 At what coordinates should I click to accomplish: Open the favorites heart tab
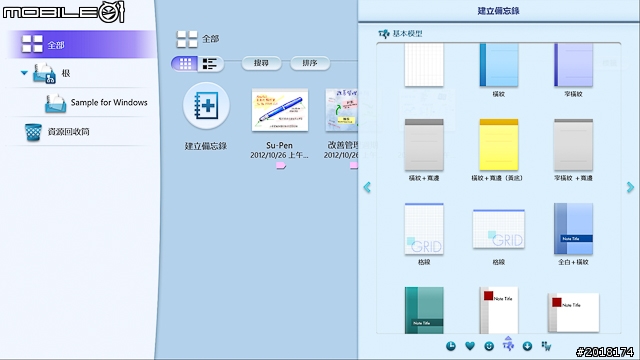coord(470,346)
